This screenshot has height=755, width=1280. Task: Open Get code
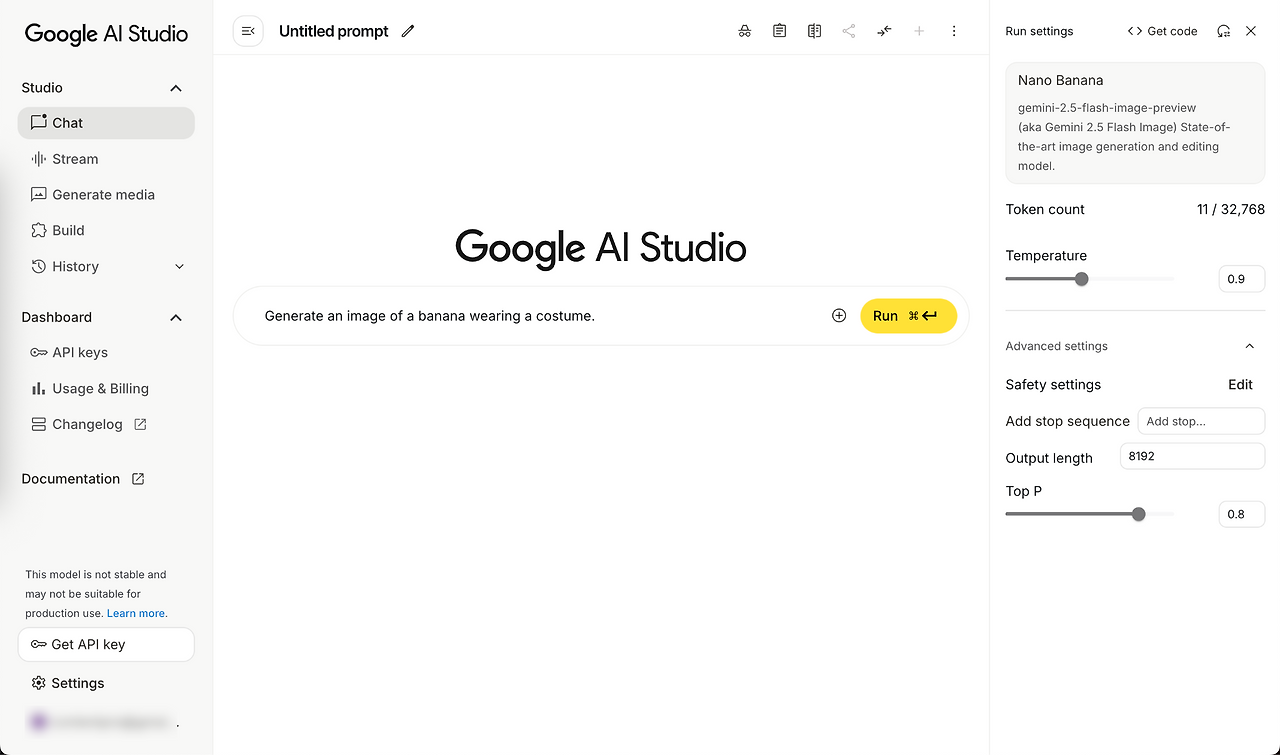(1162, 31)
